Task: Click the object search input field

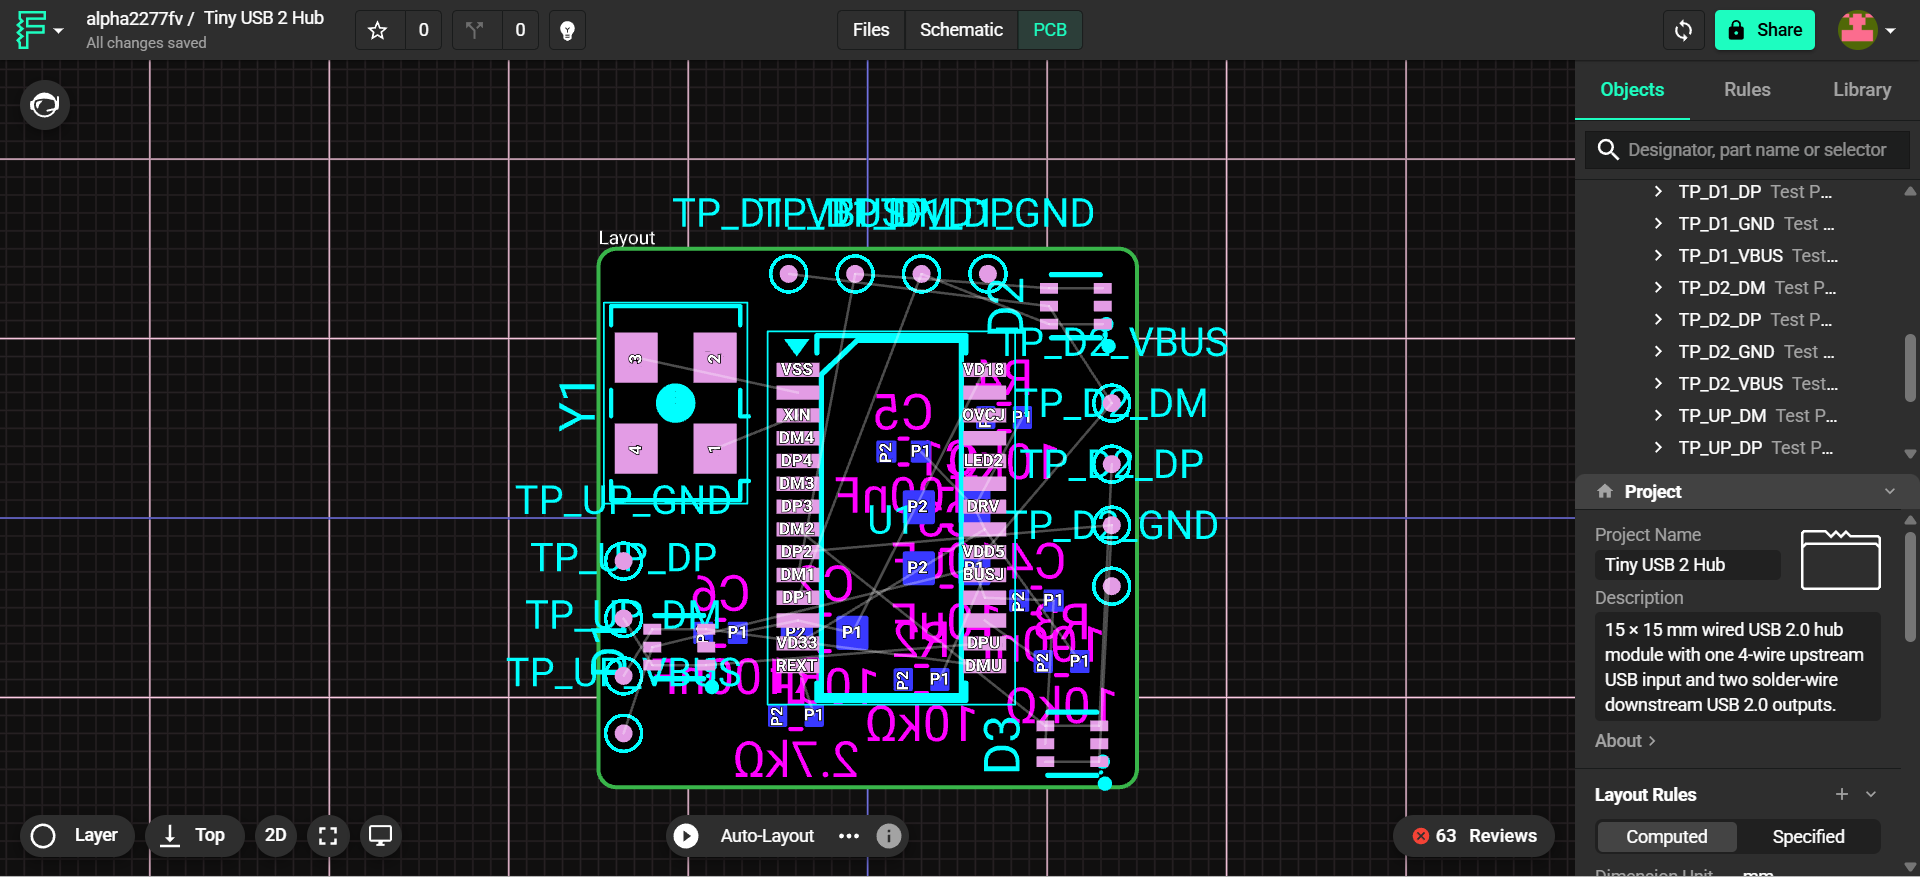Action: coord(1747,150)
